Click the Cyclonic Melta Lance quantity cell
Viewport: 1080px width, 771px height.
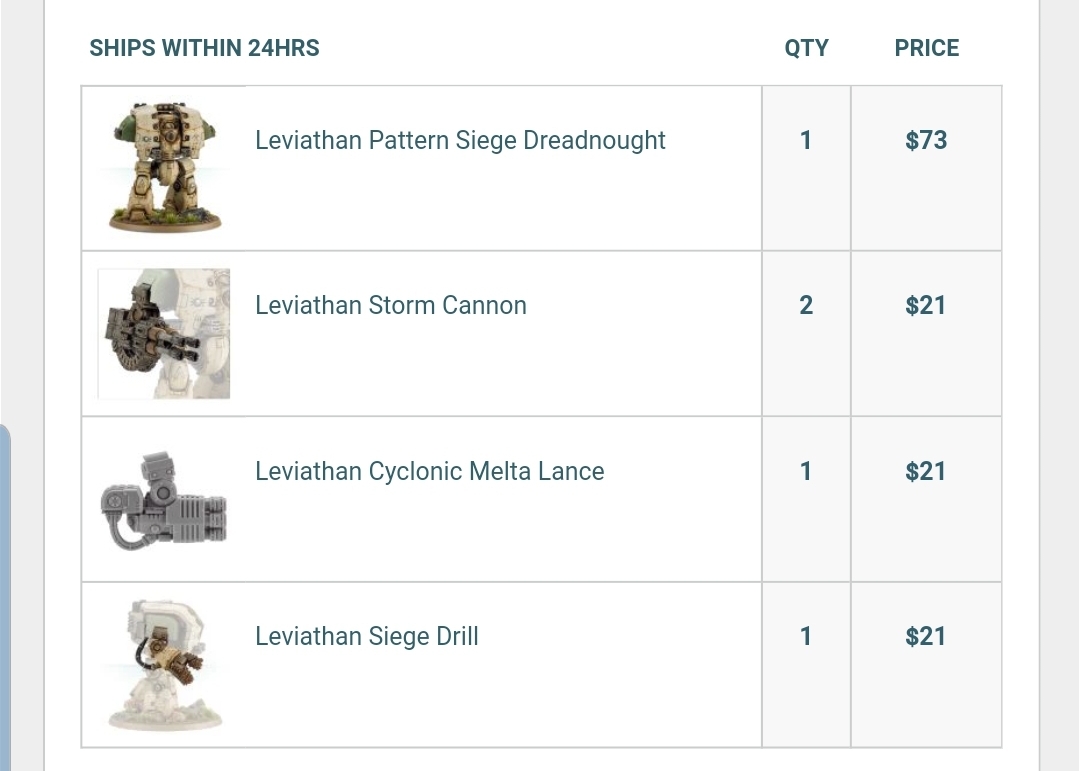coord(806,471)
